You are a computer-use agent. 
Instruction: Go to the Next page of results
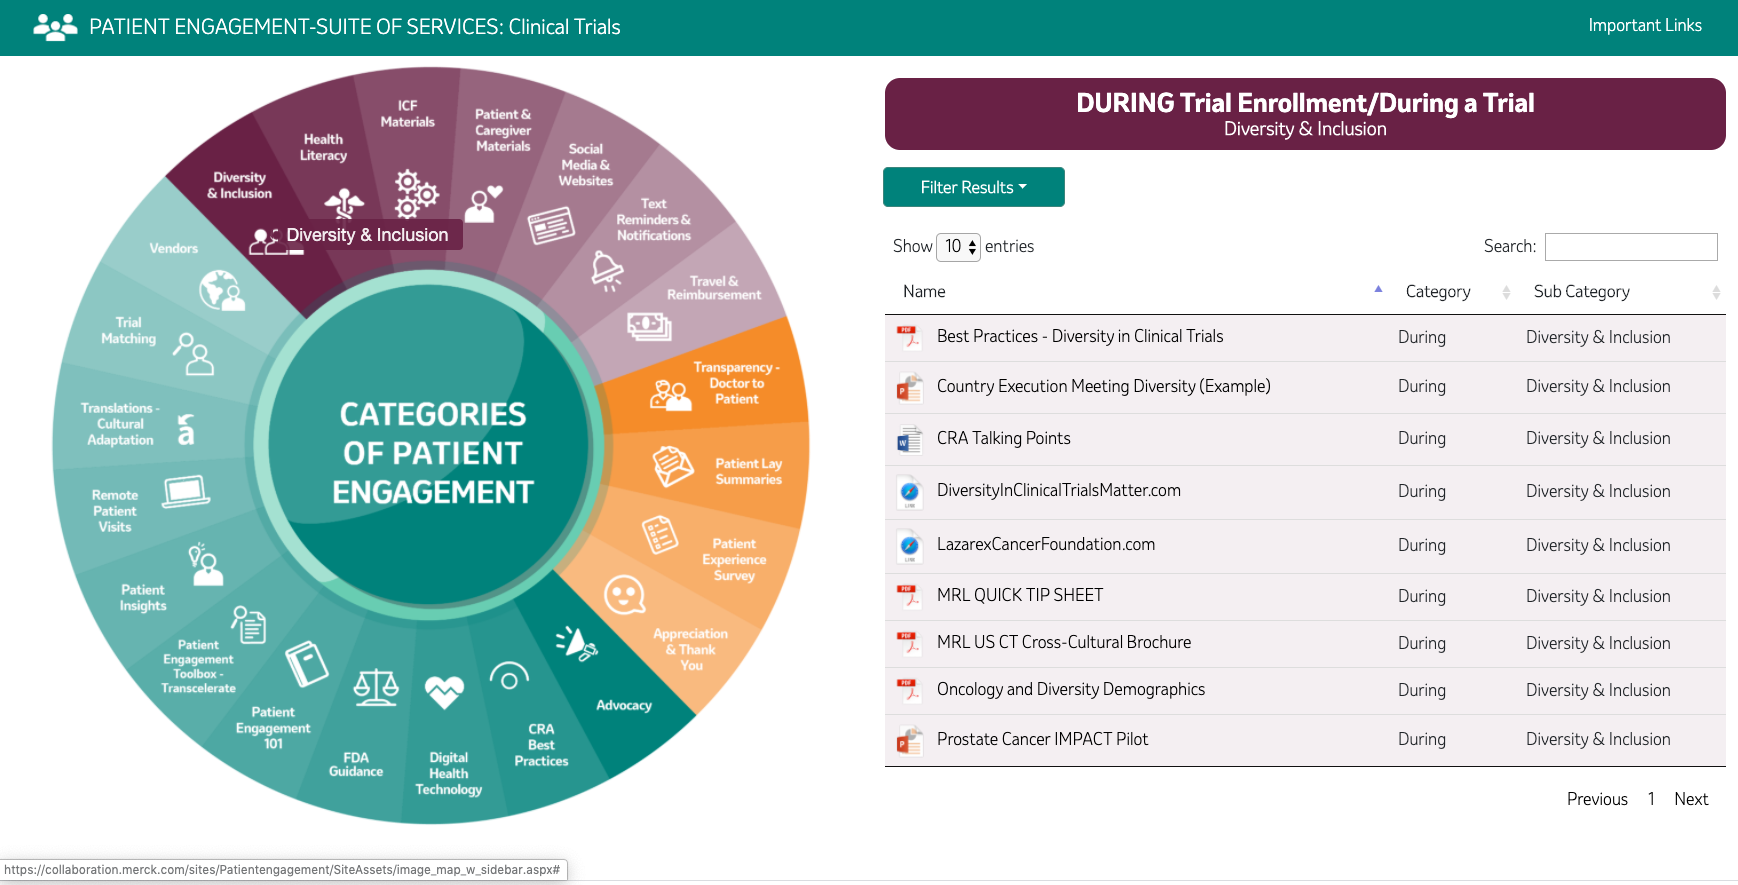point(1690,799)
